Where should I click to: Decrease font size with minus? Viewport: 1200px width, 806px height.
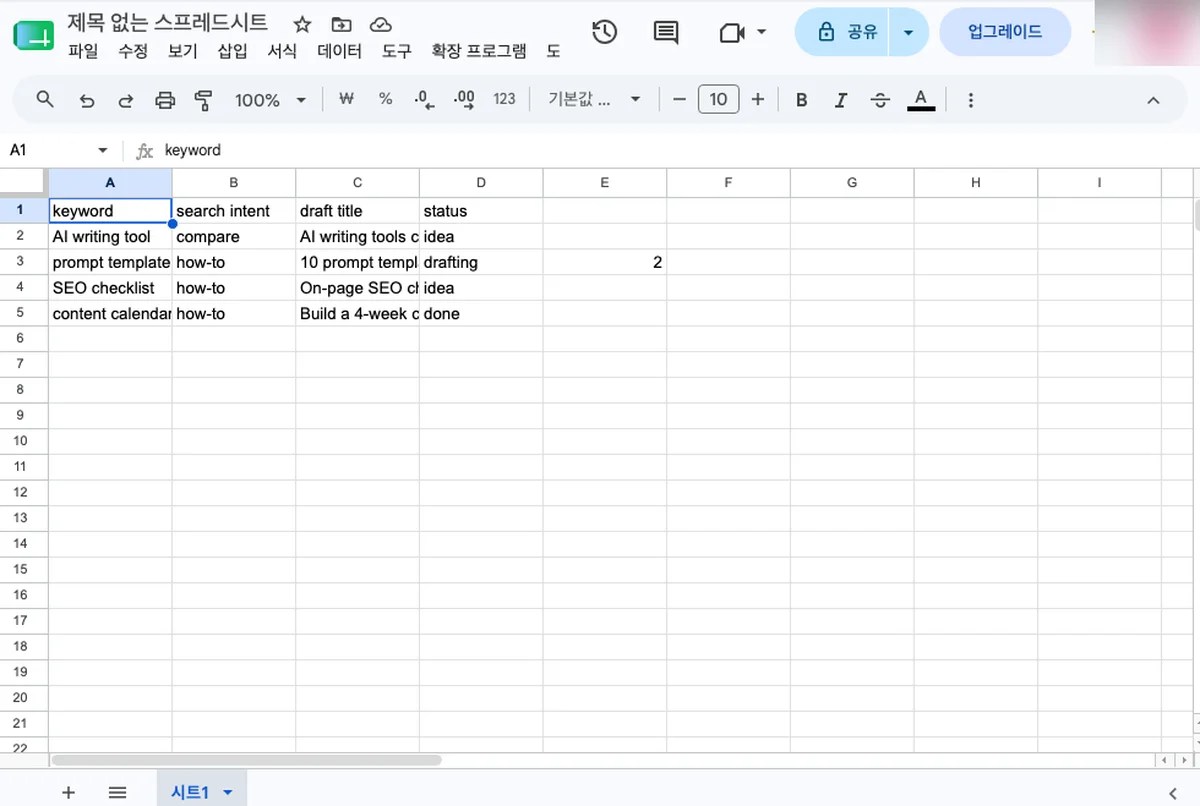pos(680,99)
